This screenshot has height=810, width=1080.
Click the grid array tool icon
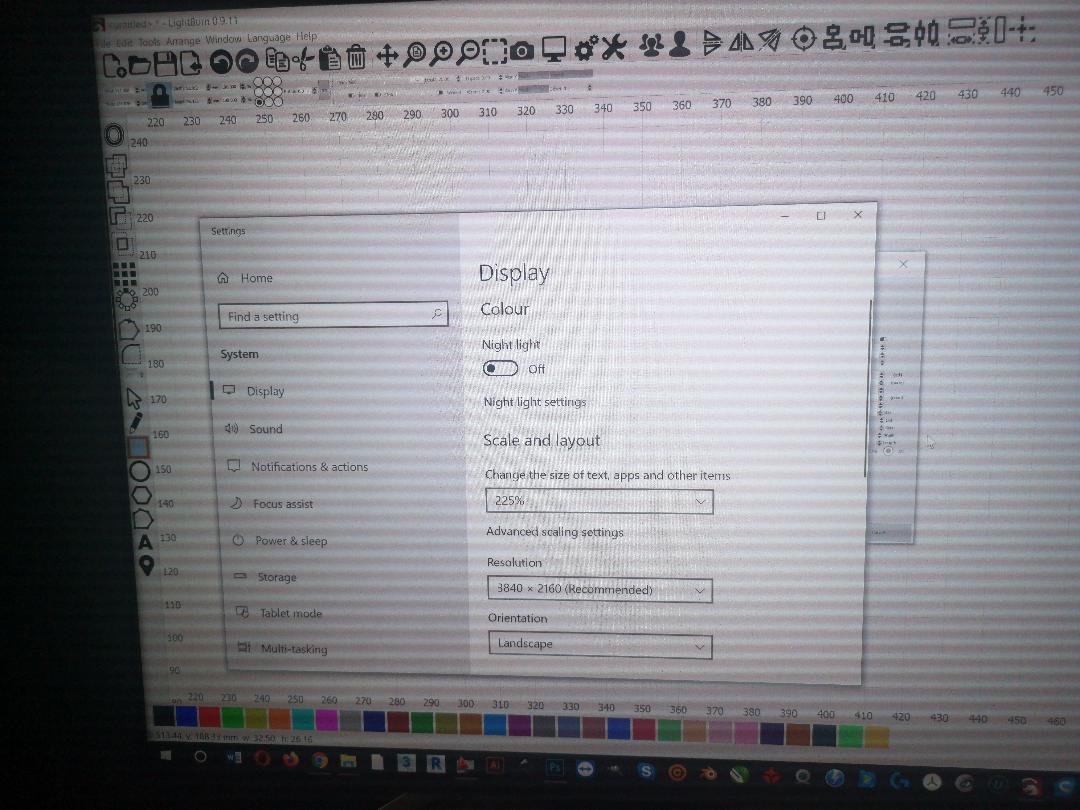124,273
